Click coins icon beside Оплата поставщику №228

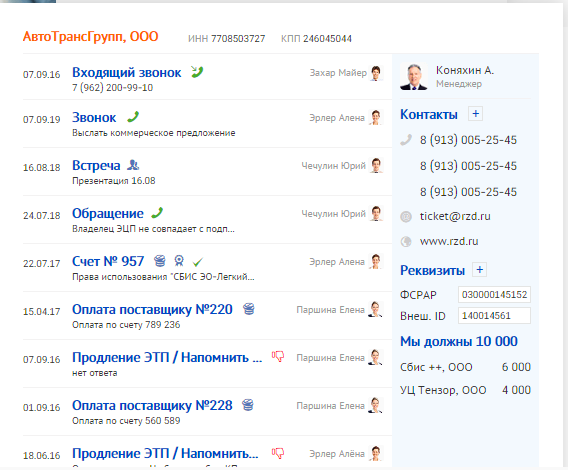[x=248, y=405]
